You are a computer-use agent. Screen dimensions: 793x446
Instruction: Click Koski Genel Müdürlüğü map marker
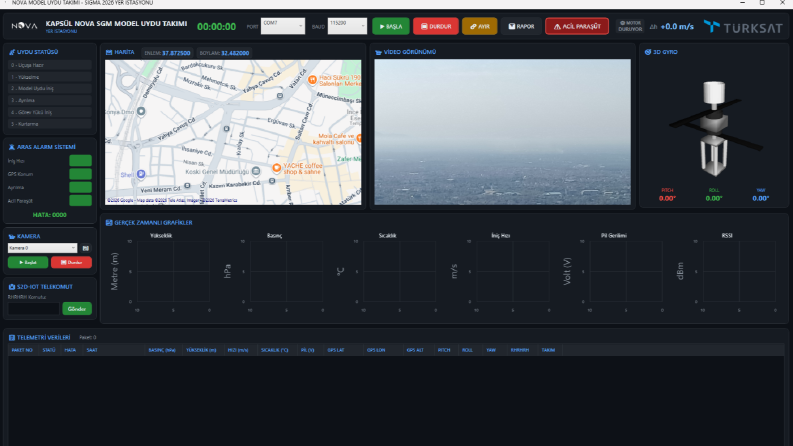(x=256, y=171)
